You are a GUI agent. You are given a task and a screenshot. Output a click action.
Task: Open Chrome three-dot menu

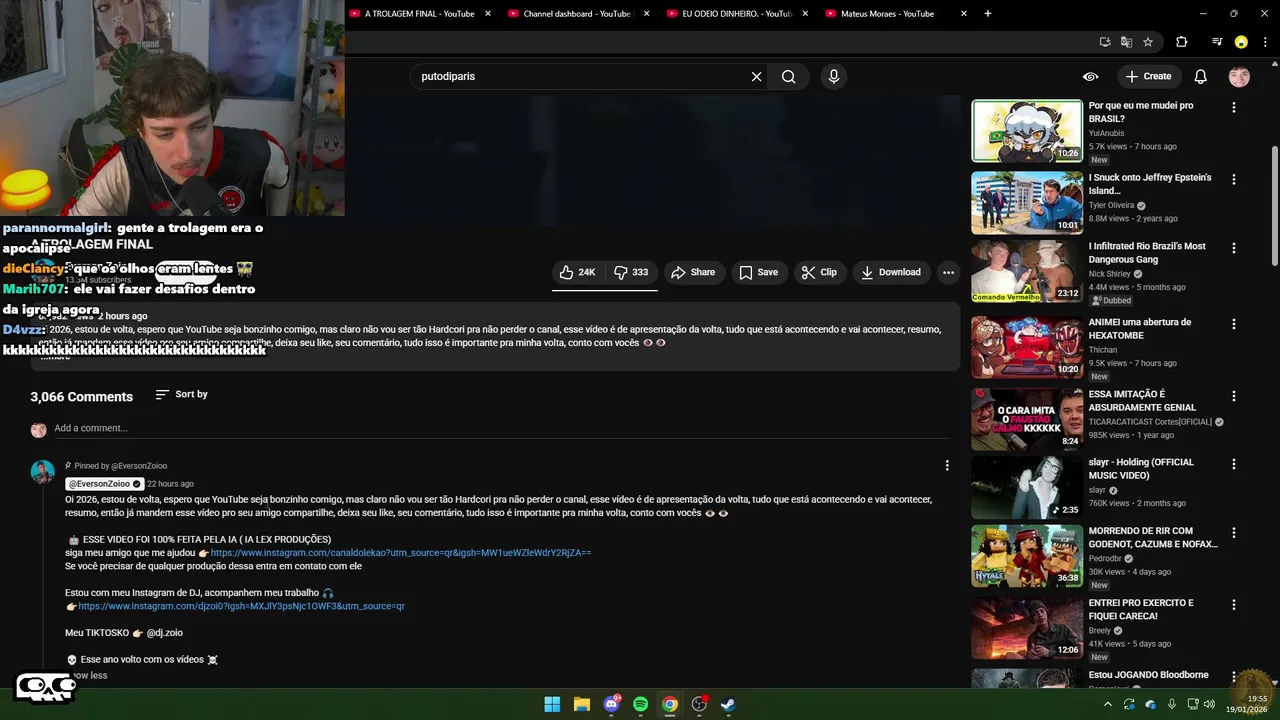(1264, 42)
